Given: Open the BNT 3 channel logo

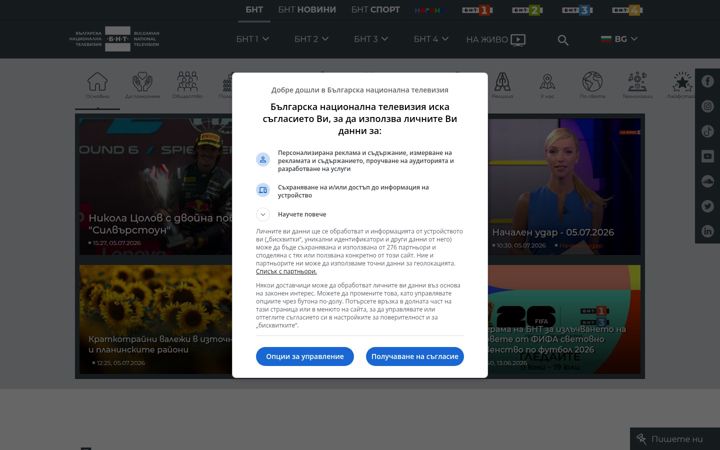Looking at the screenshot, I should pyautogui.click(x=578, y=10).
